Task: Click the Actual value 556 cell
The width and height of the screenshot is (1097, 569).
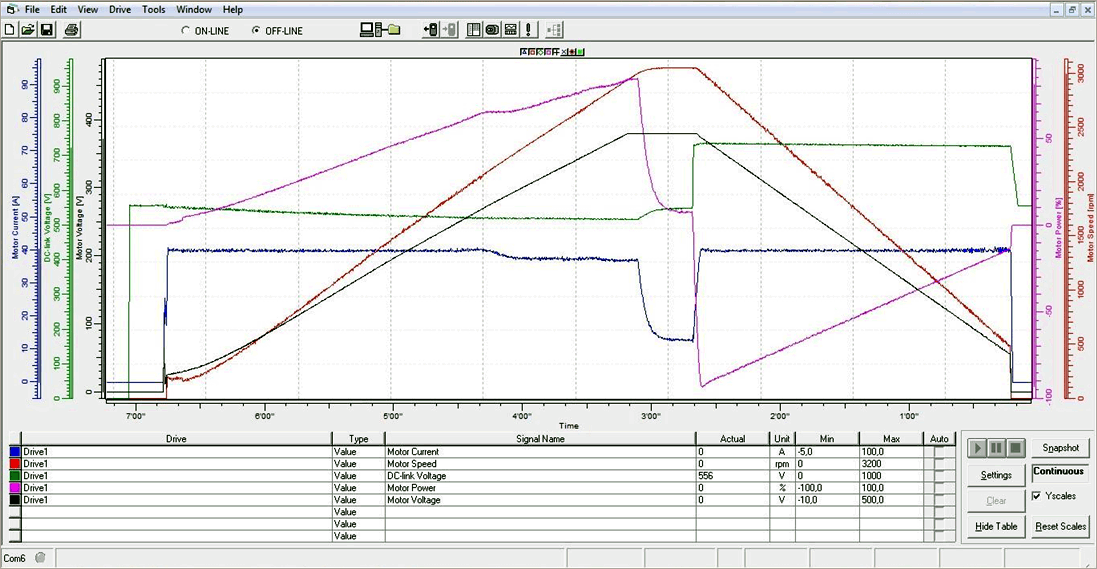Action: click(732, 475)
